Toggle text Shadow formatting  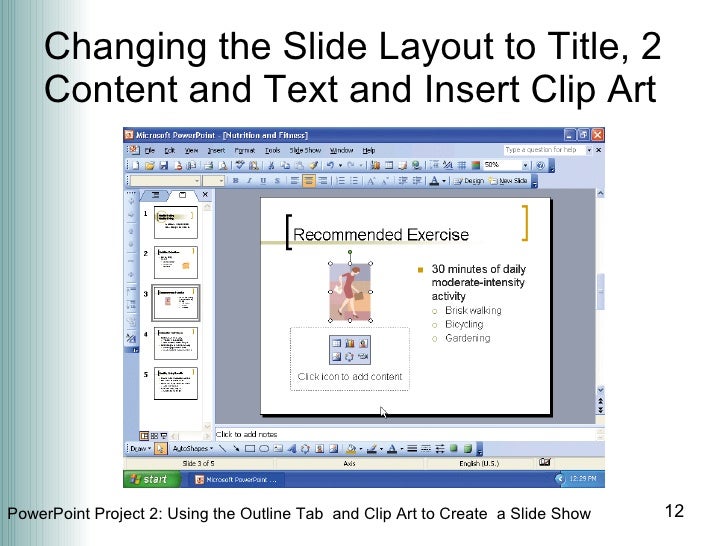(x=277, y=181)
